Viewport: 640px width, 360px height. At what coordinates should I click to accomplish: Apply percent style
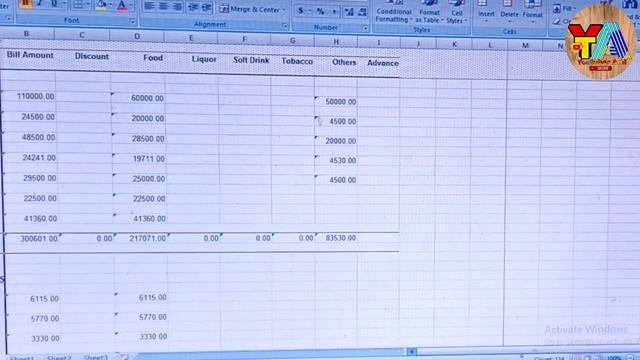pyautogui.click(x=320, y=11)
